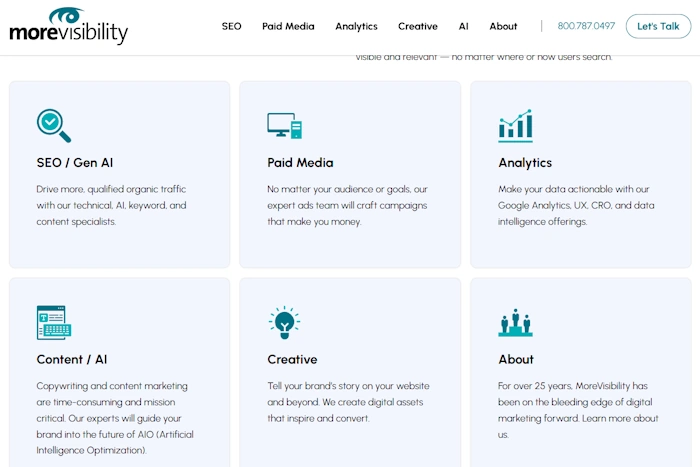Open the AI navigation item
Screen dimensions: 700x467
pyautogui.click(x=463, y=26)
